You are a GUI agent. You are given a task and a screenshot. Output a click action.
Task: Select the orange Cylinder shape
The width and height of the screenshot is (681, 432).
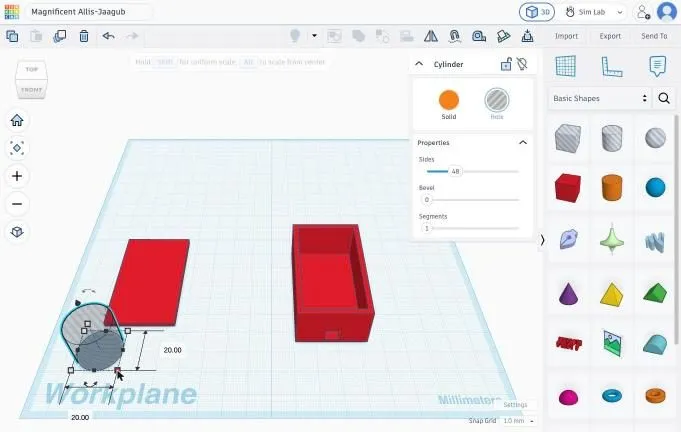(612, 188)
